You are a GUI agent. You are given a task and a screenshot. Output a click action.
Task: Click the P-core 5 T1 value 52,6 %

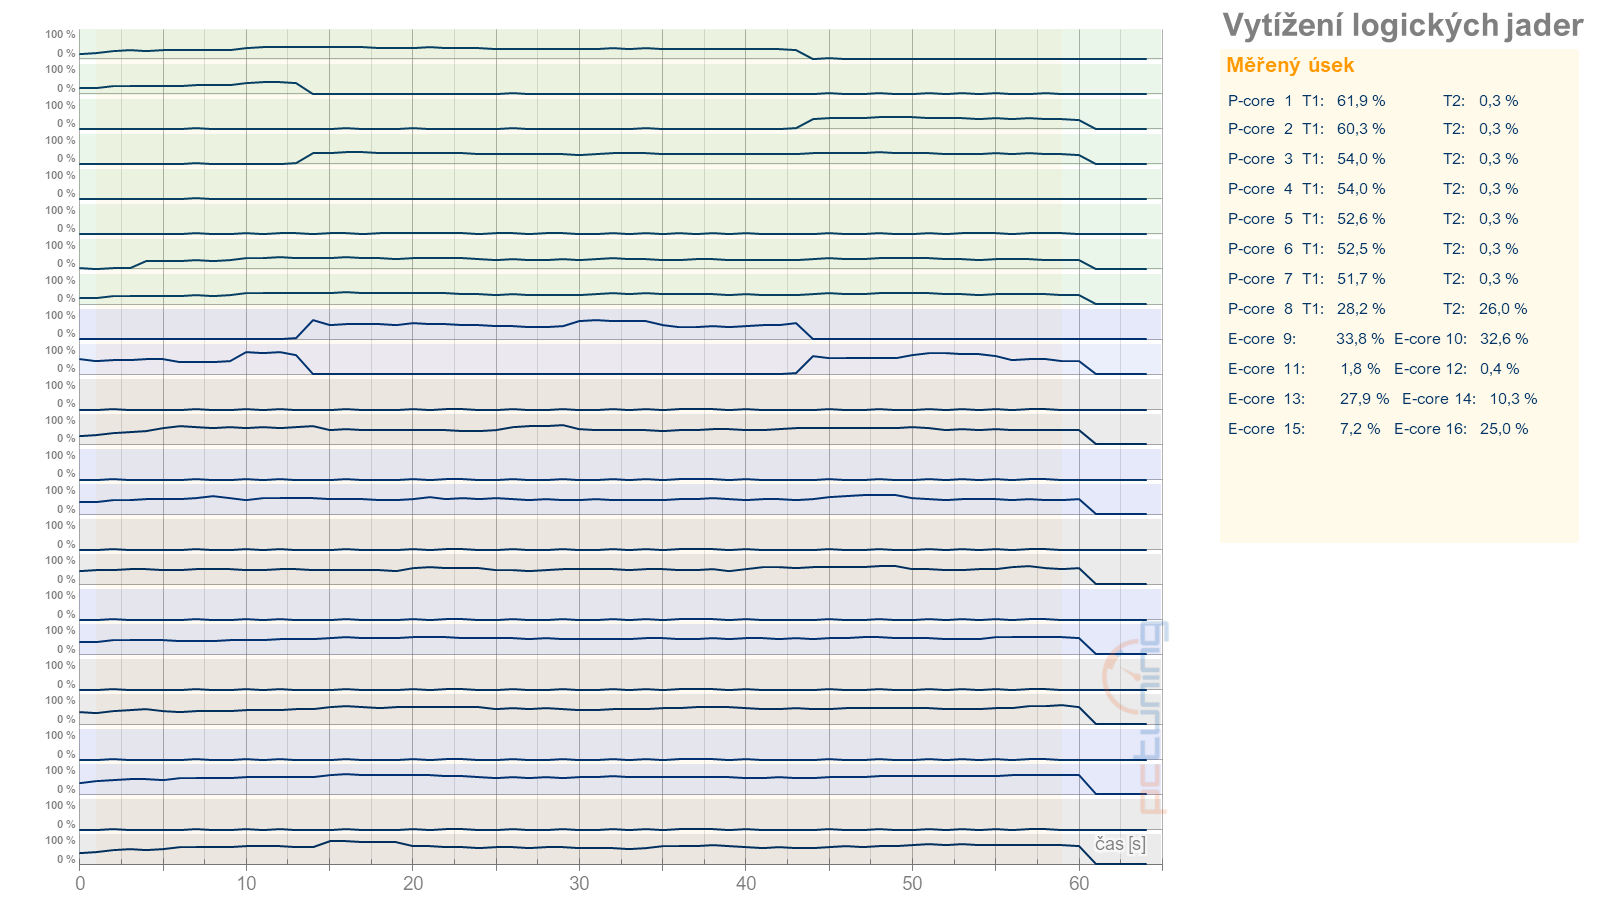click(x=1361, y=219)
